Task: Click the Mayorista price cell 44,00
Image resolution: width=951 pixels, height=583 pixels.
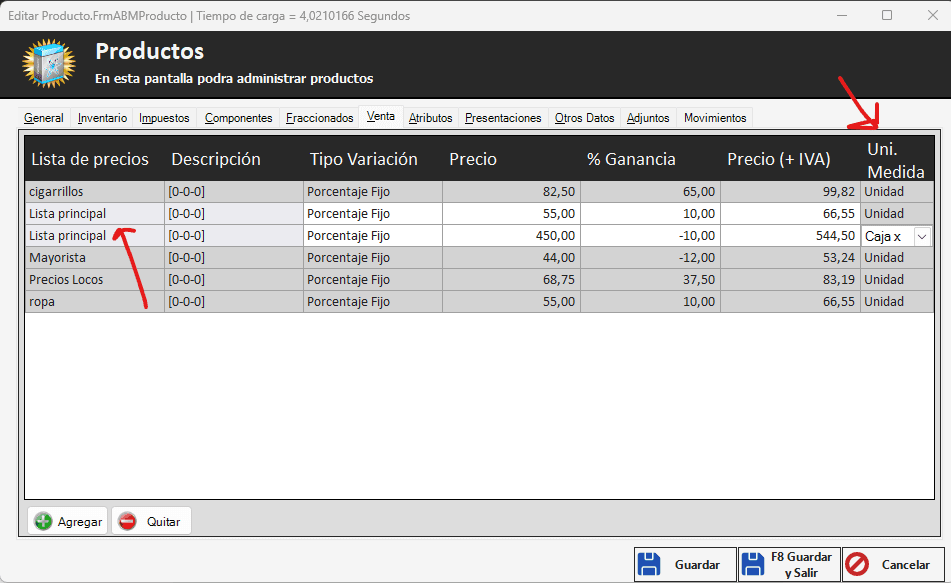Action: pyautogui.click(x=510, y=258)
